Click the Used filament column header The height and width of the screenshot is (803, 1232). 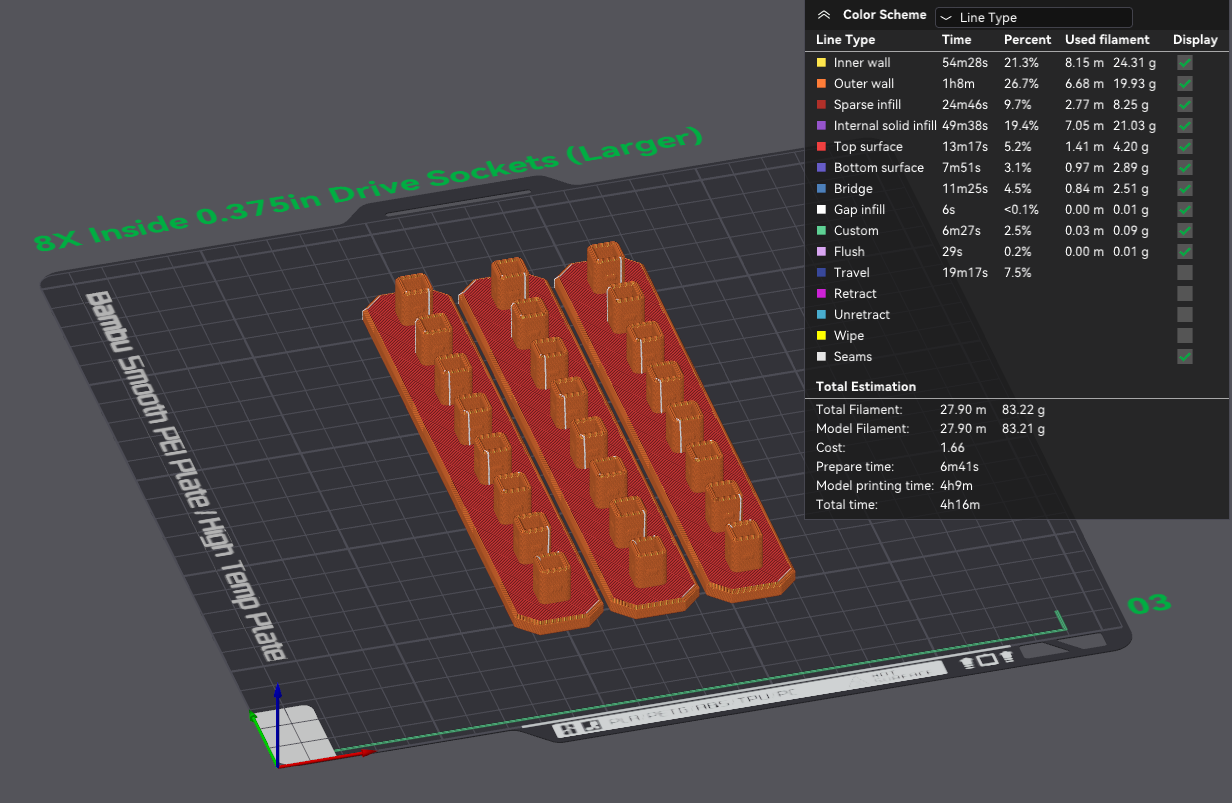coord(1107,40)
